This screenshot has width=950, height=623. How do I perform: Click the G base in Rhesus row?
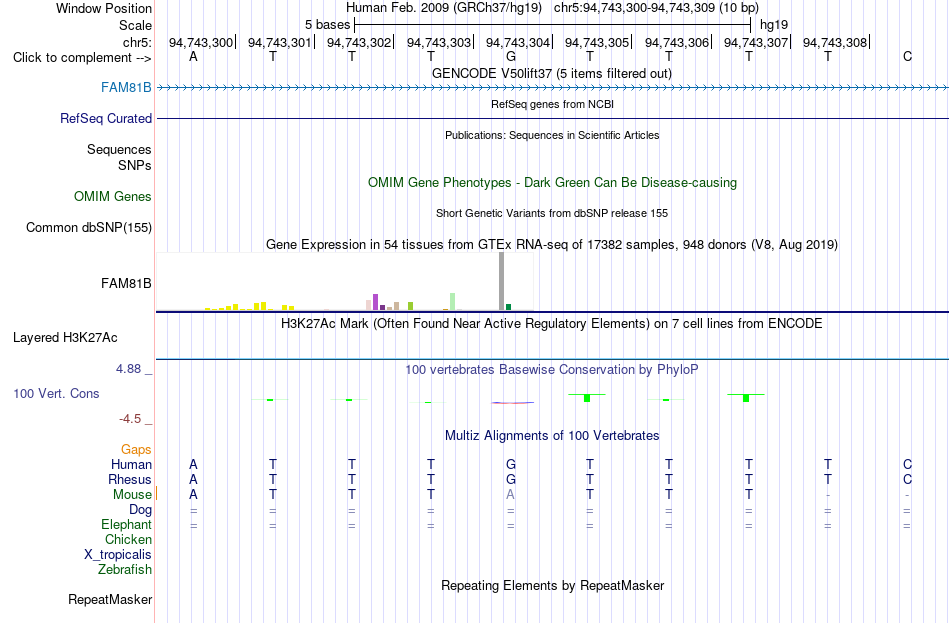click(511, 479)
